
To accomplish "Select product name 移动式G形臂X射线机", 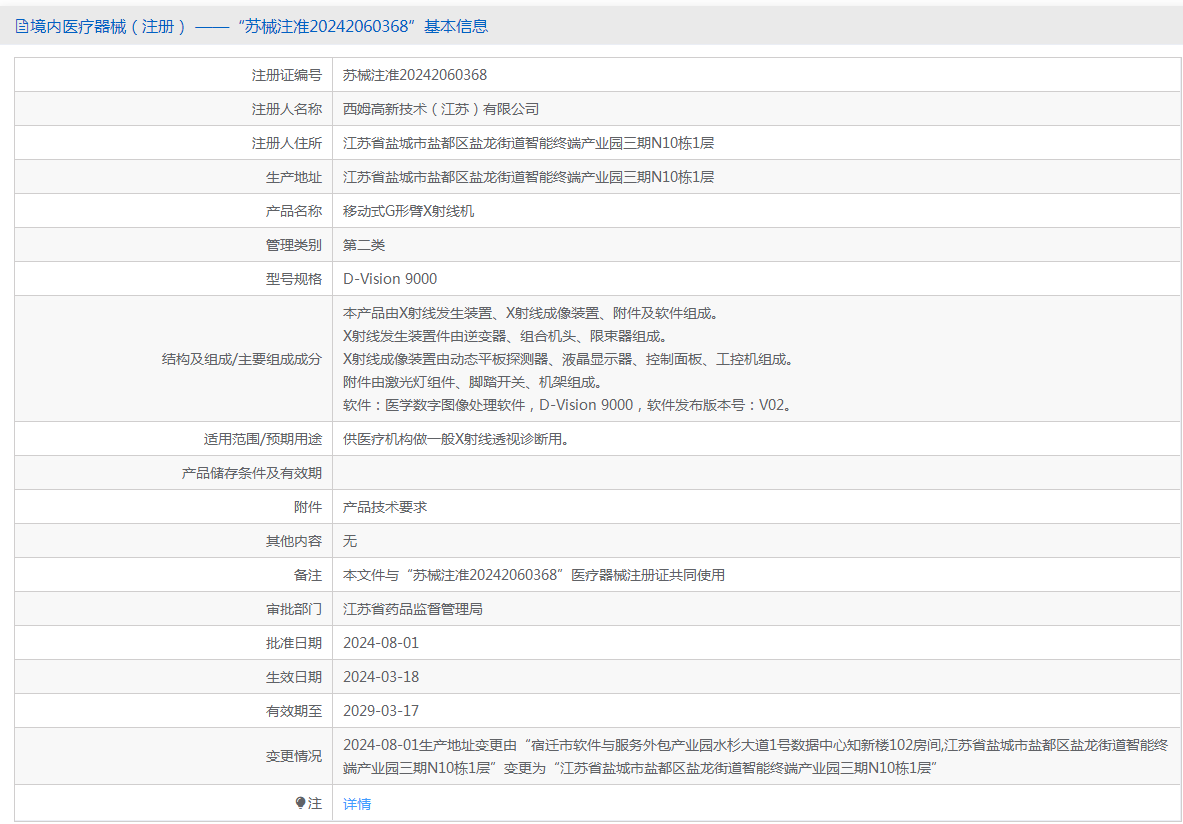I will [x=408, y=211].
